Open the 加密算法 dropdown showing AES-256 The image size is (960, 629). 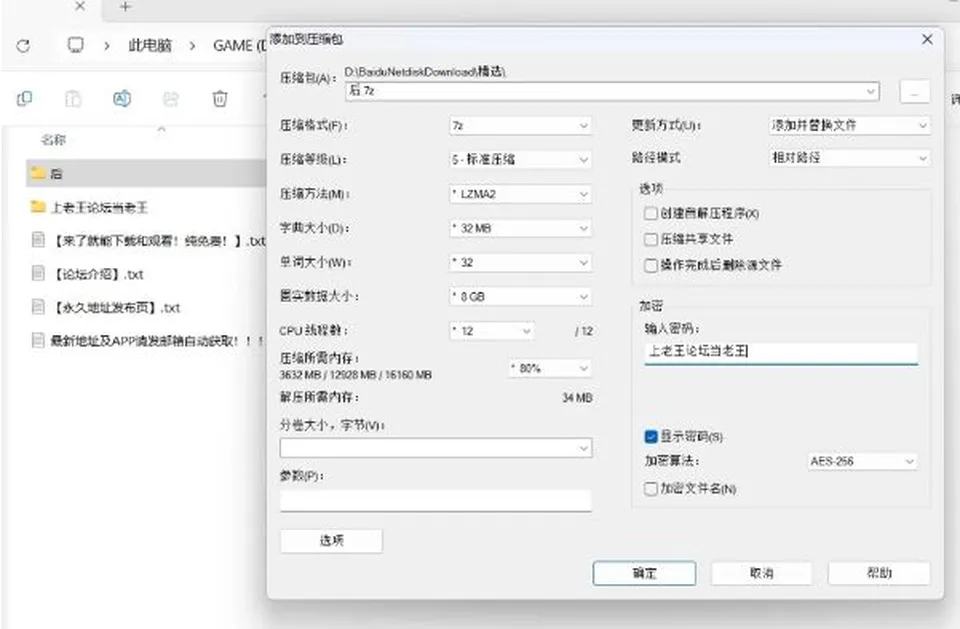point(863,461)
